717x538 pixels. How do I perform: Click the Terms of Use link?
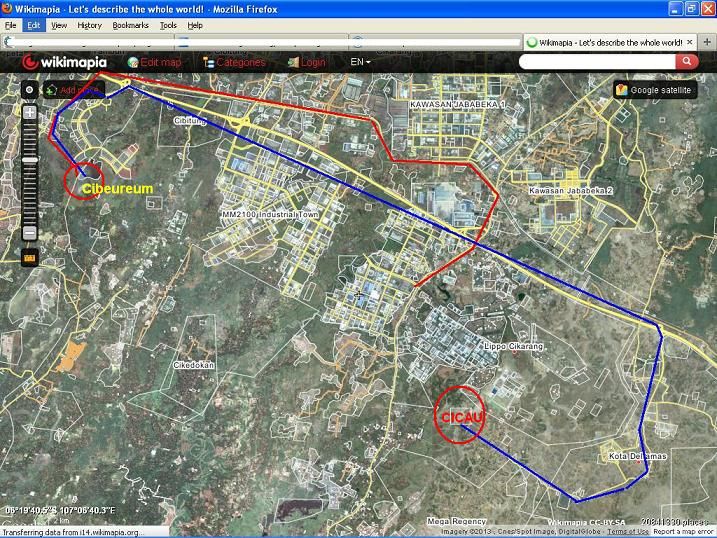(627, 532)
